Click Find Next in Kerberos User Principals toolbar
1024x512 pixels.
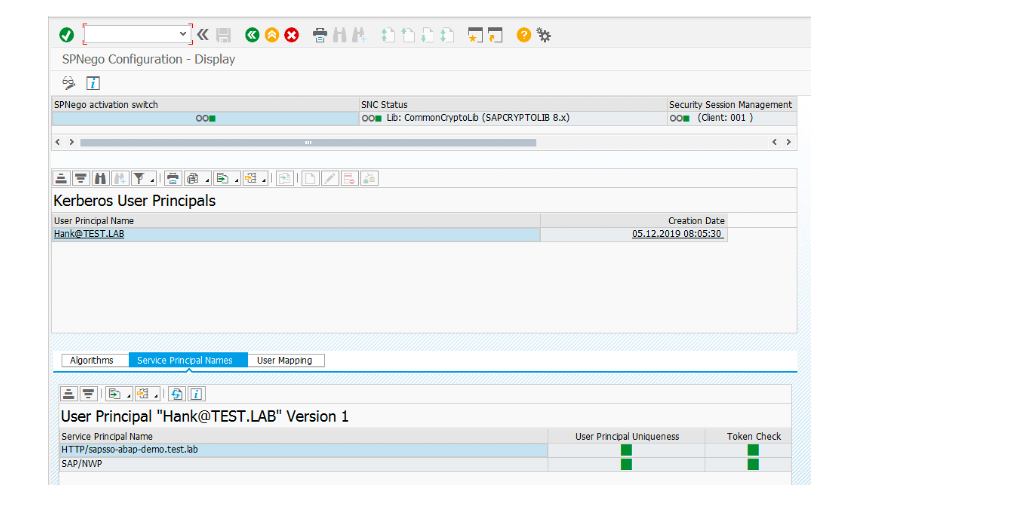(119, 178)
